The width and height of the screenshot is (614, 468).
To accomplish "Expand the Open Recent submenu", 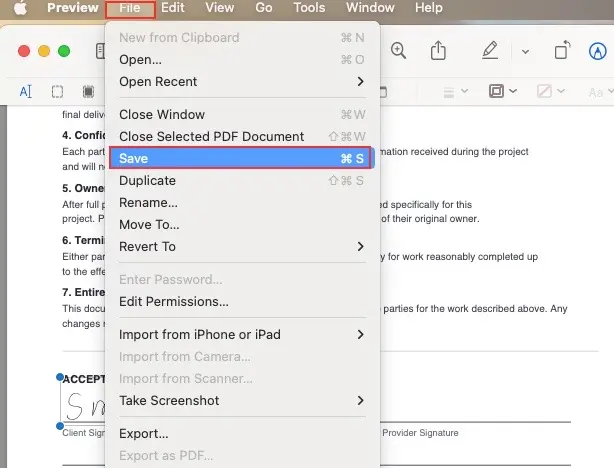I will pos(242,81).
